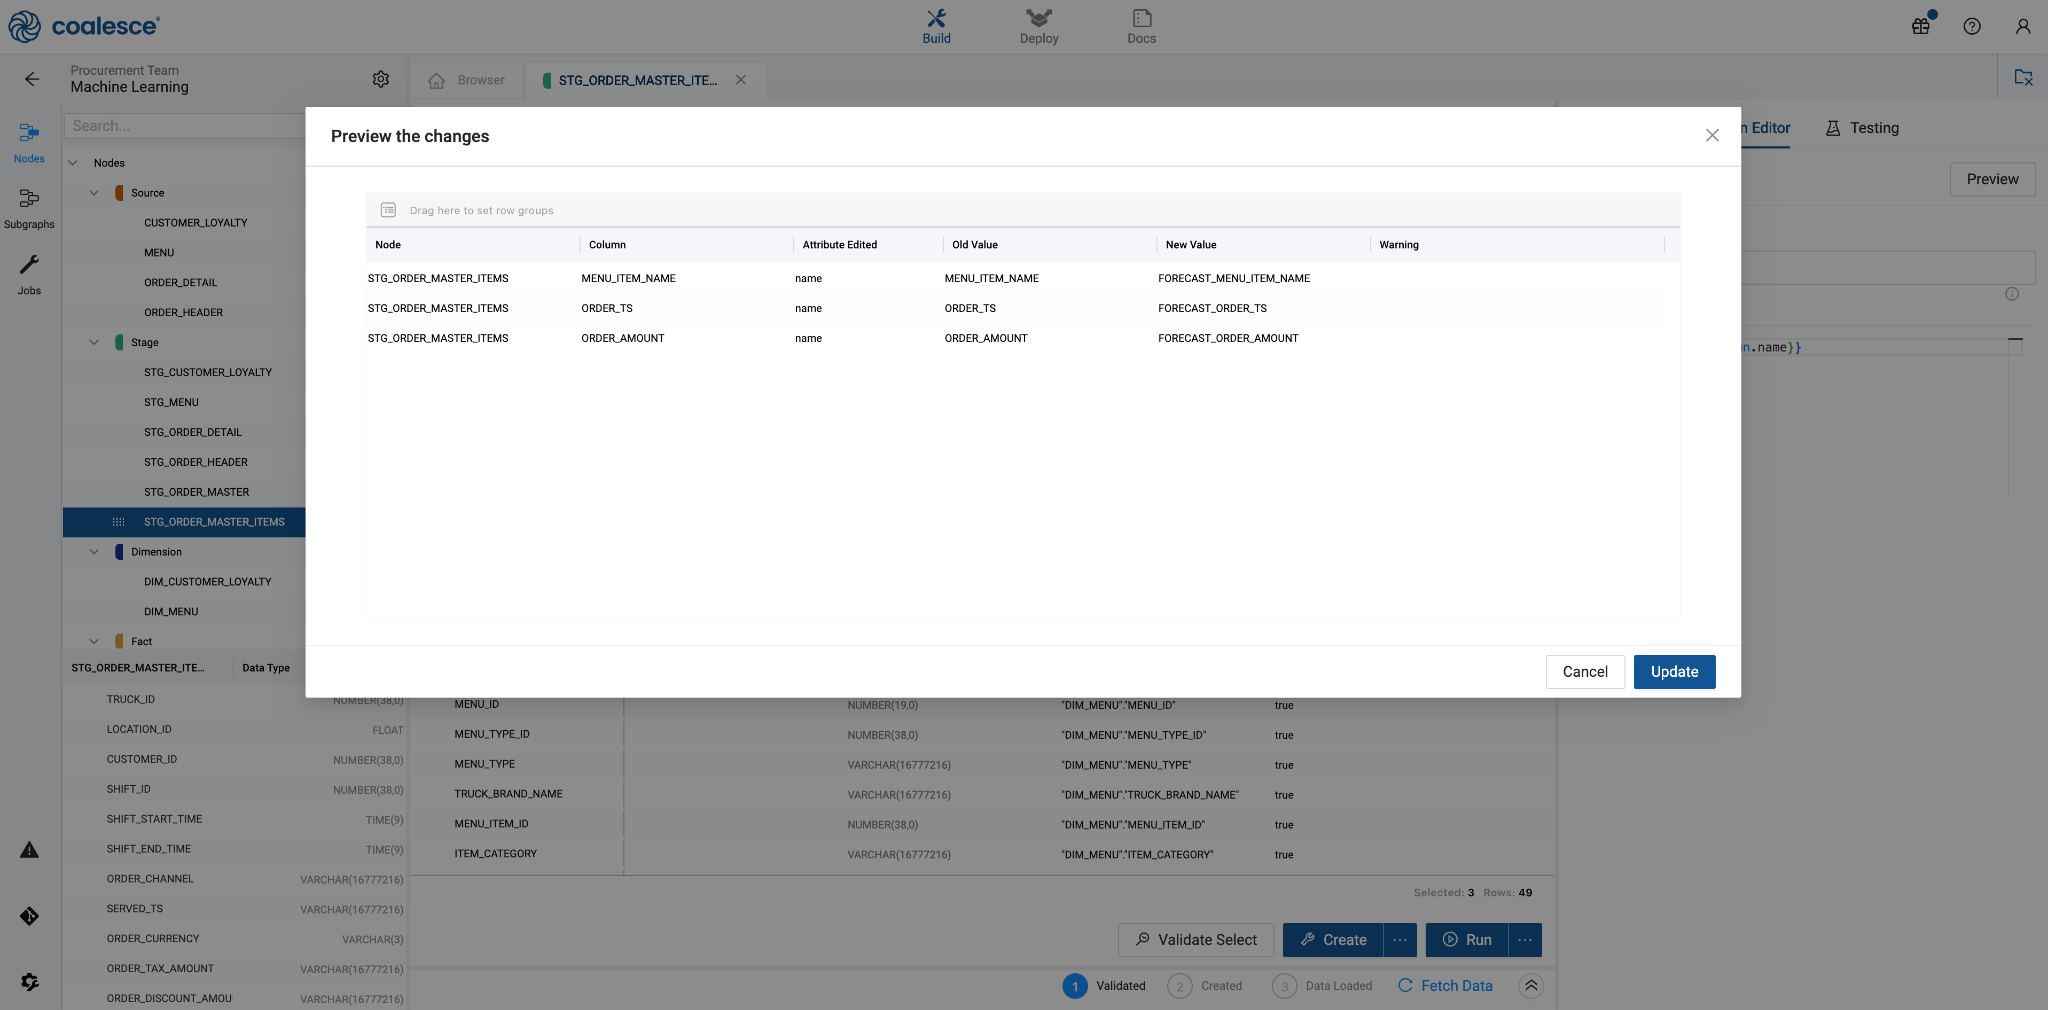Viewport: 2048px width, 1010px height.
Task: Click the Coalesce logo
Action: pos(83,26)
